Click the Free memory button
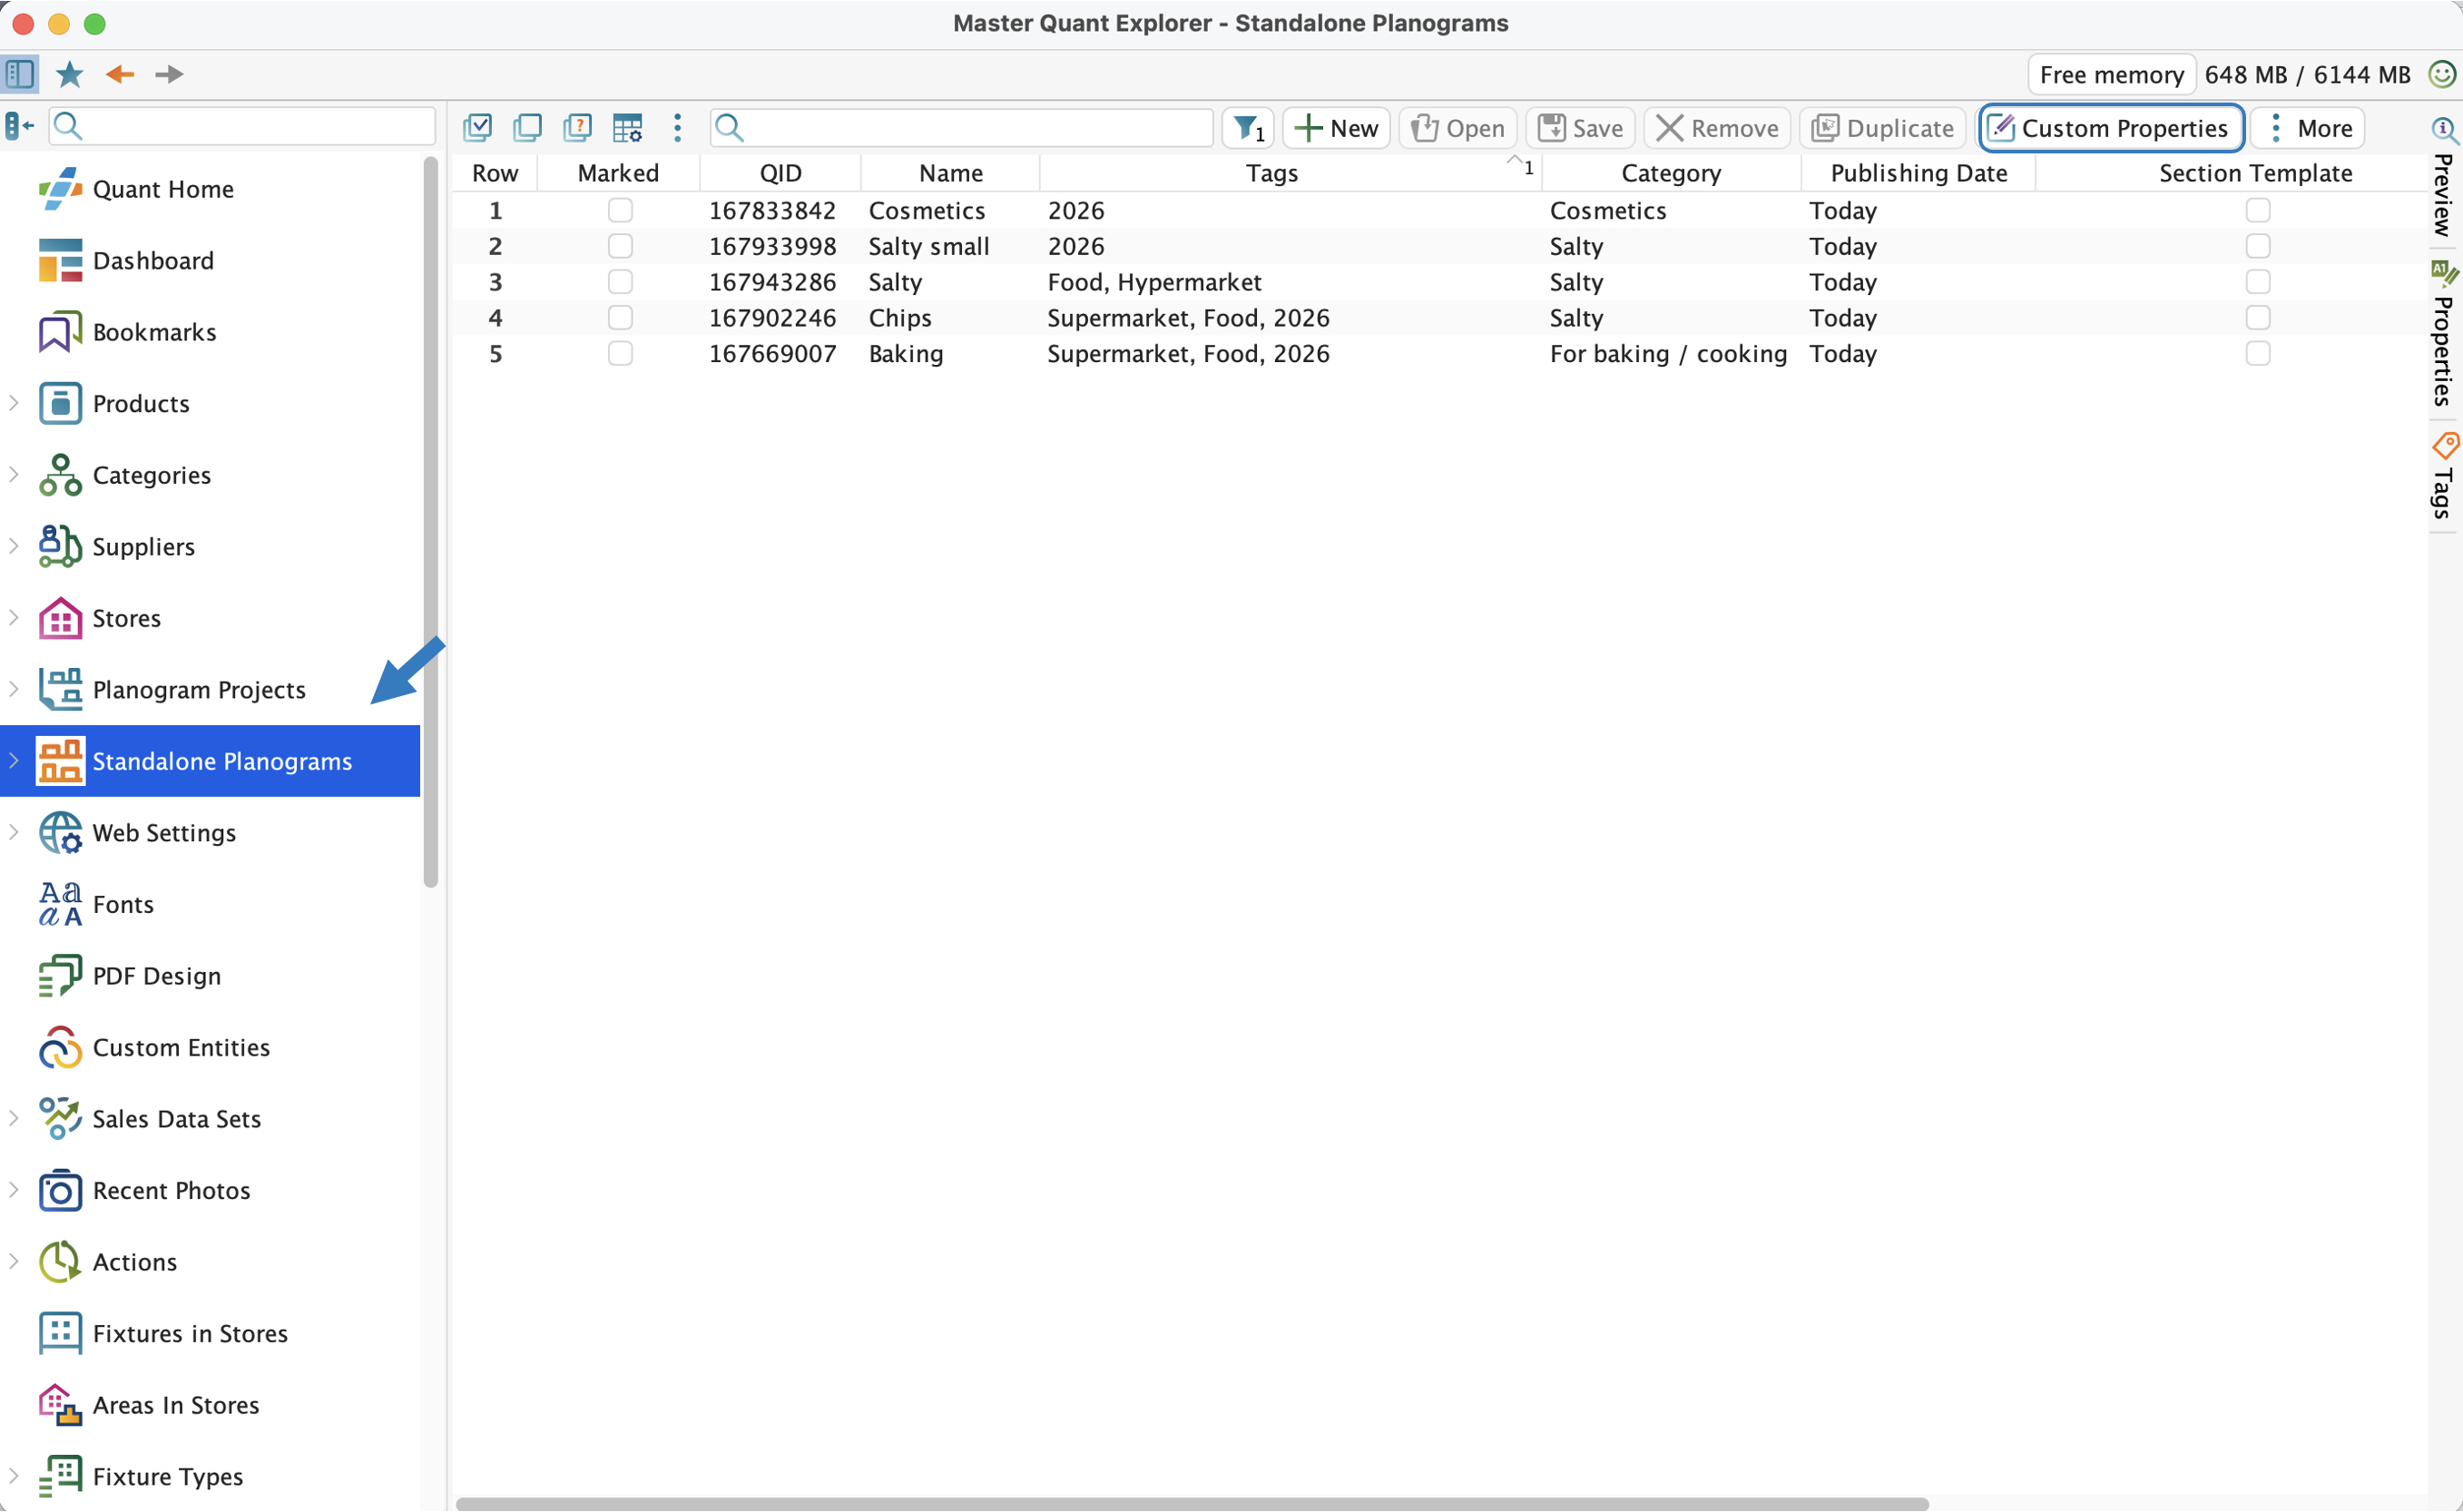This screenshot has height=1512, width=2463. (2111, 74)
